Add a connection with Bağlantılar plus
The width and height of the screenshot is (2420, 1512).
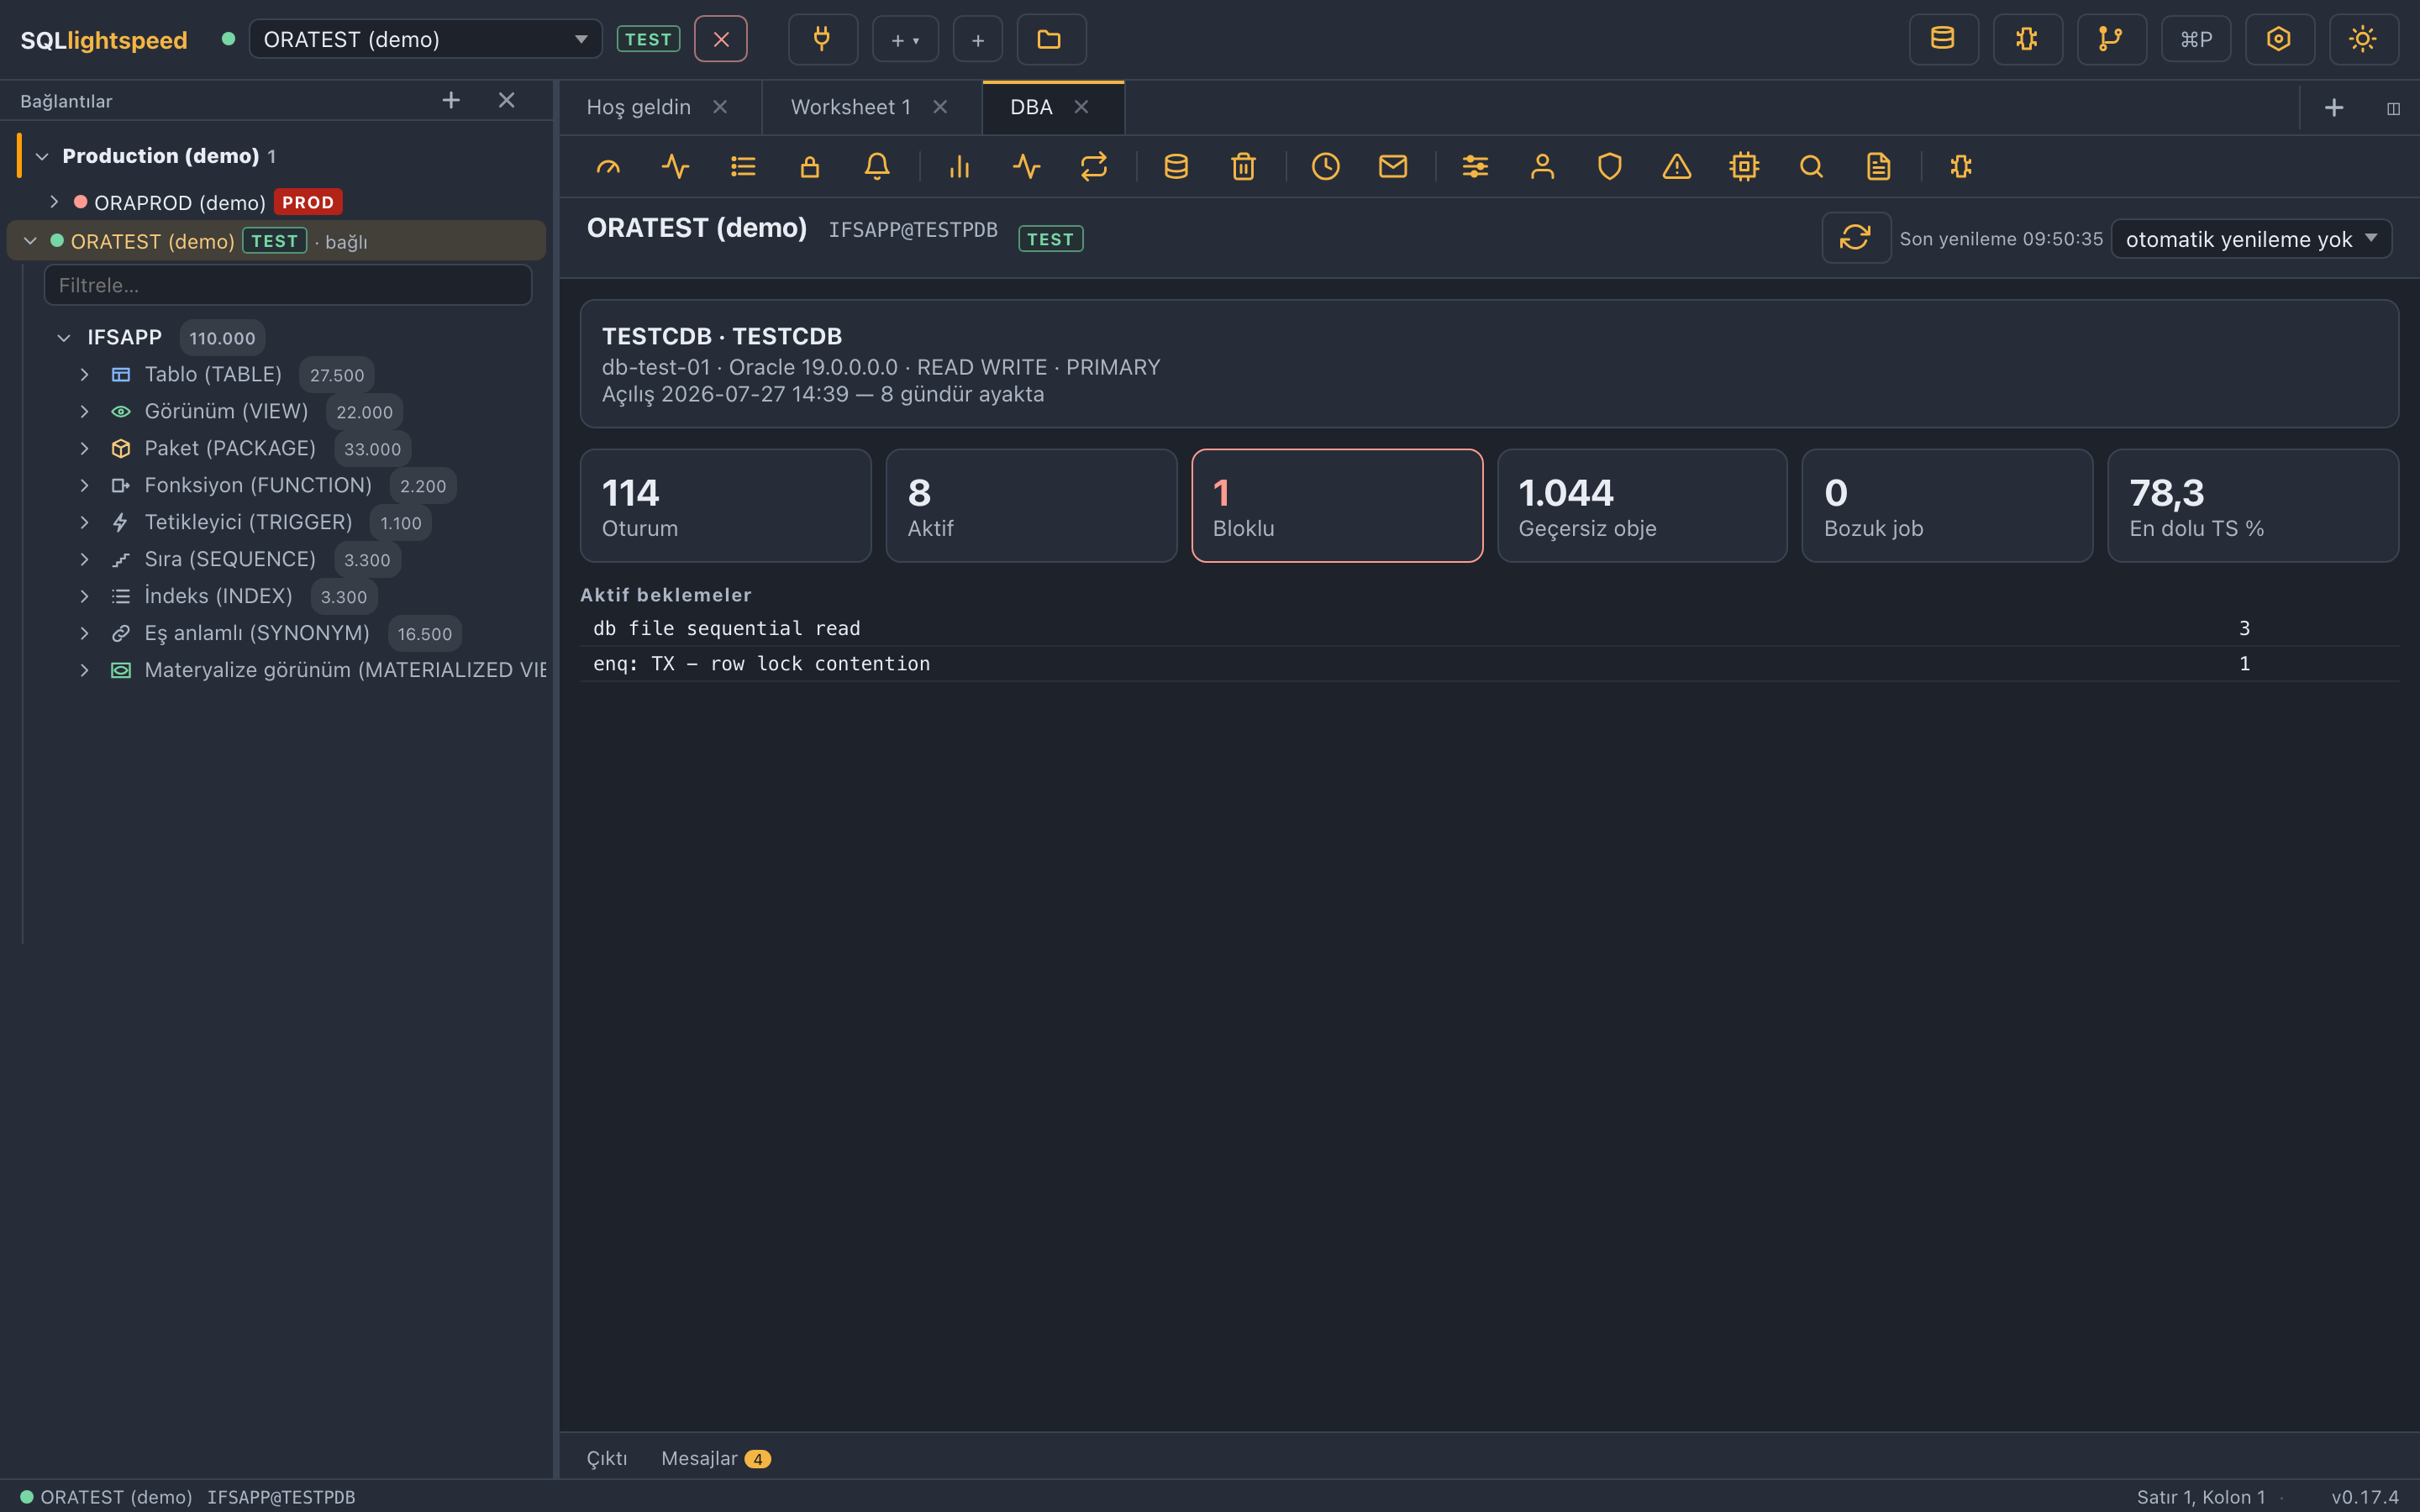pos(451,100)
